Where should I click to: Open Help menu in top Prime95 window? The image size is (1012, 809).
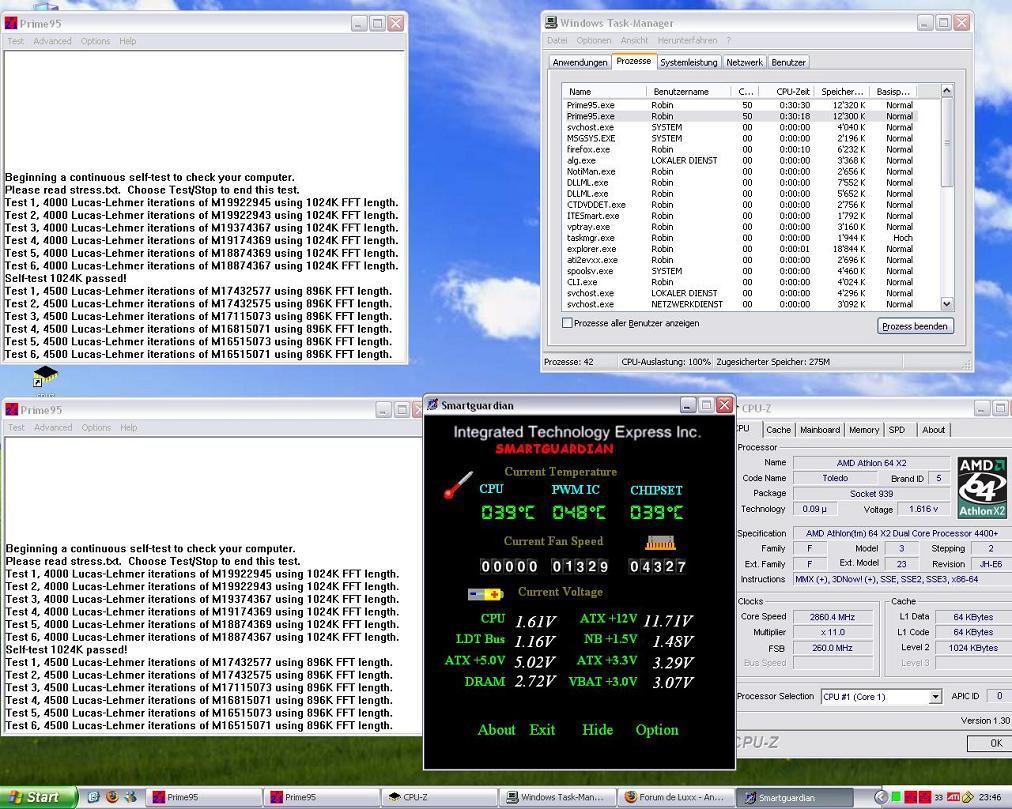[x=127, y=41]
